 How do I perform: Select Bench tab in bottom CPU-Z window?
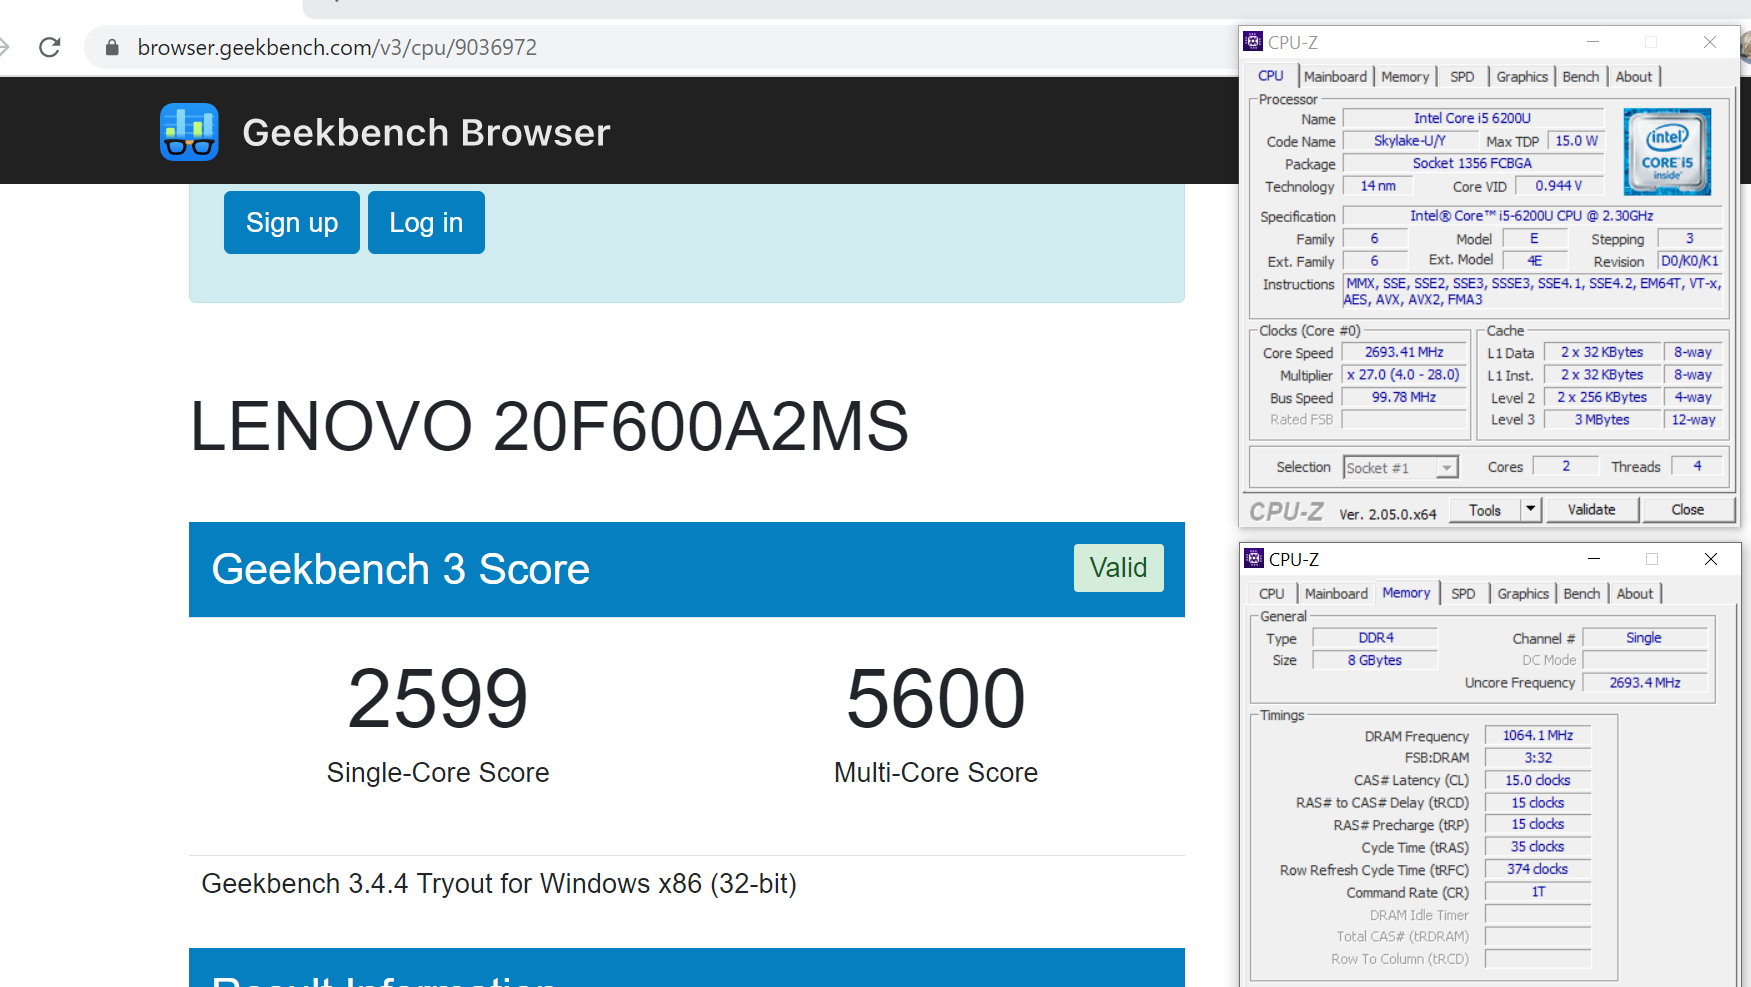pyautogui.click(x=1582, y=594)
